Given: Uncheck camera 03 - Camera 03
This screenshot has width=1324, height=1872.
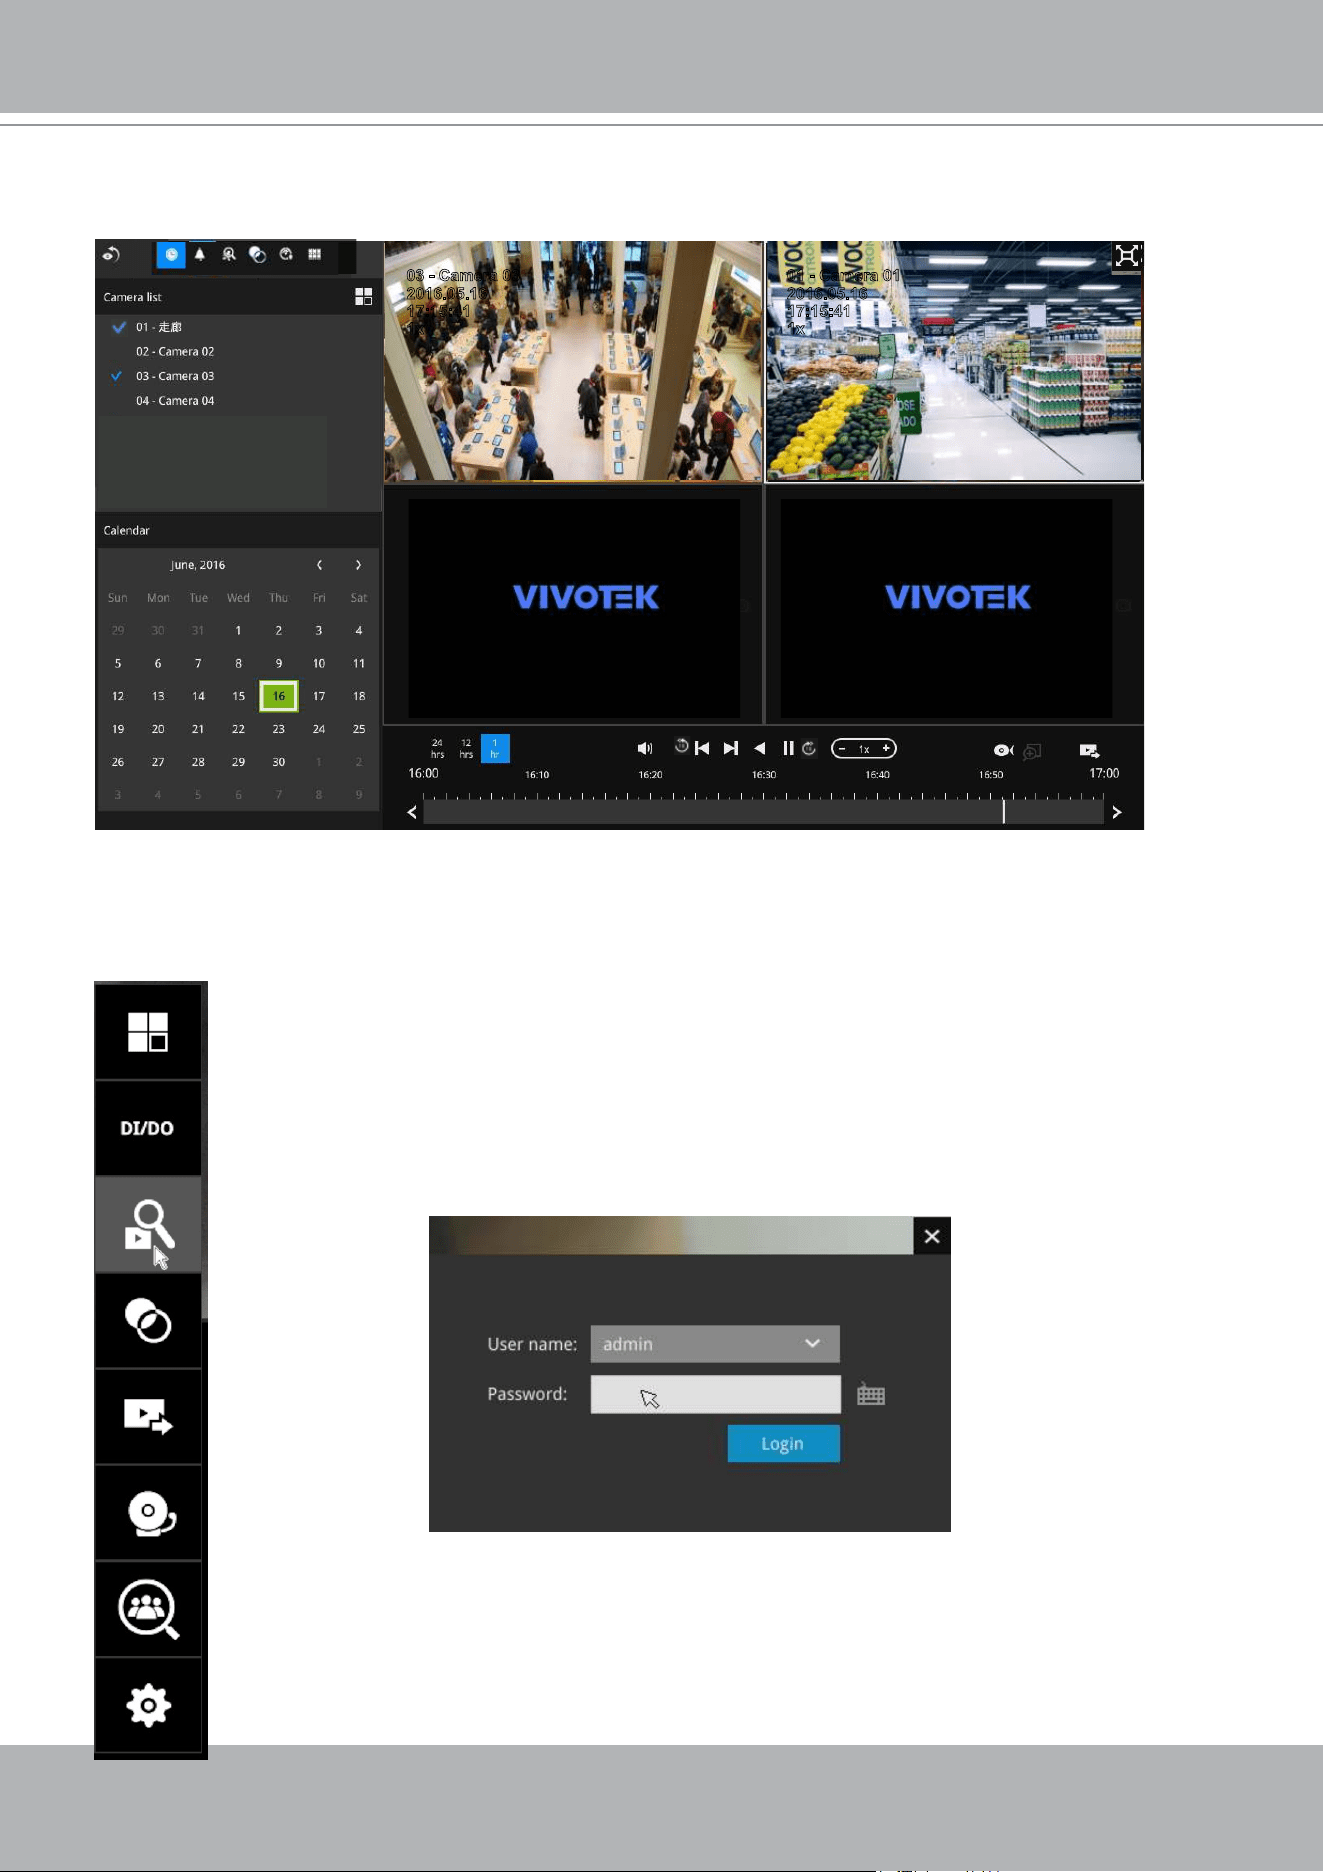Looking at the screenshot, I should 118,376.
